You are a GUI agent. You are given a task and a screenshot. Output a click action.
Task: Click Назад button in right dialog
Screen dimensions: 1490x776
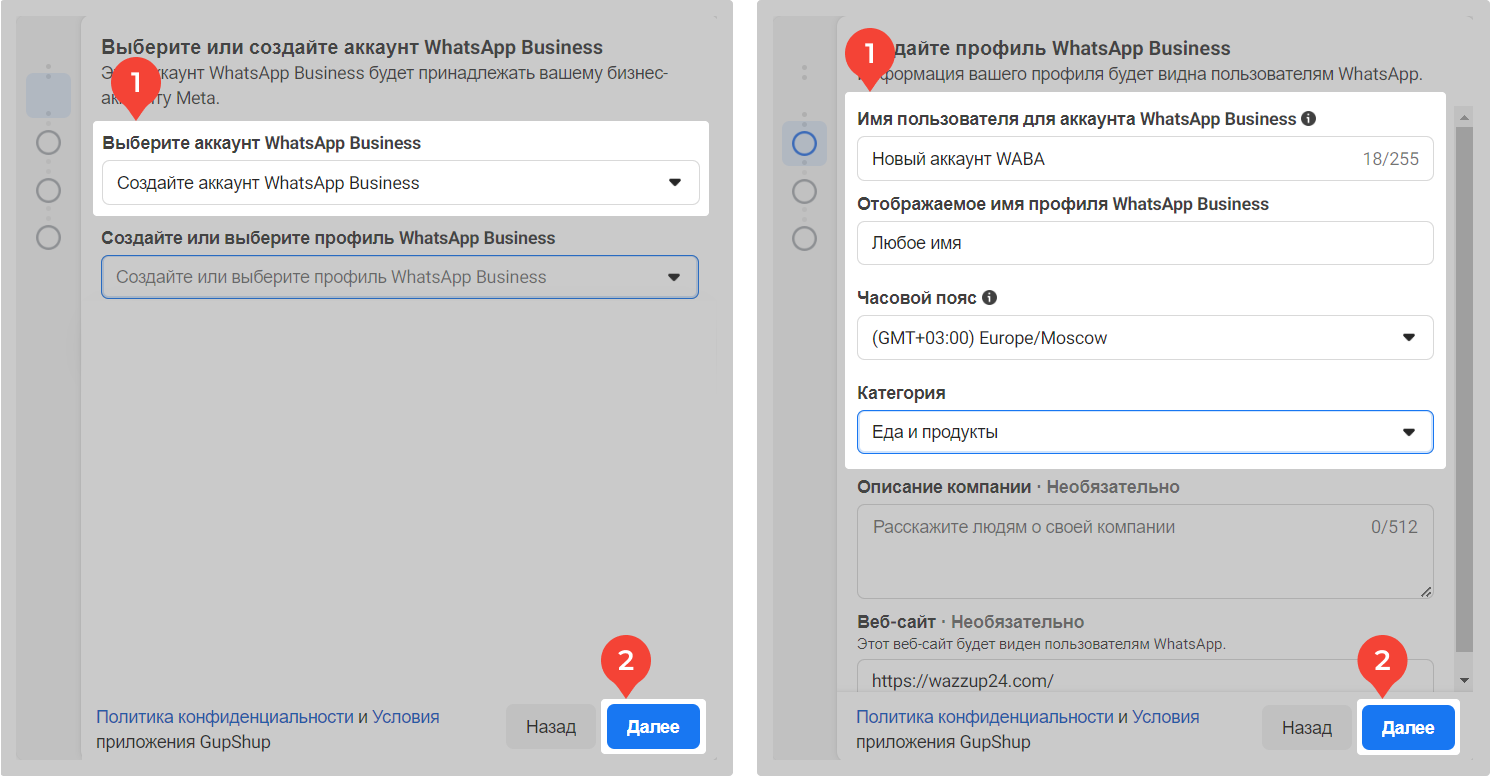coord(1307,727)
